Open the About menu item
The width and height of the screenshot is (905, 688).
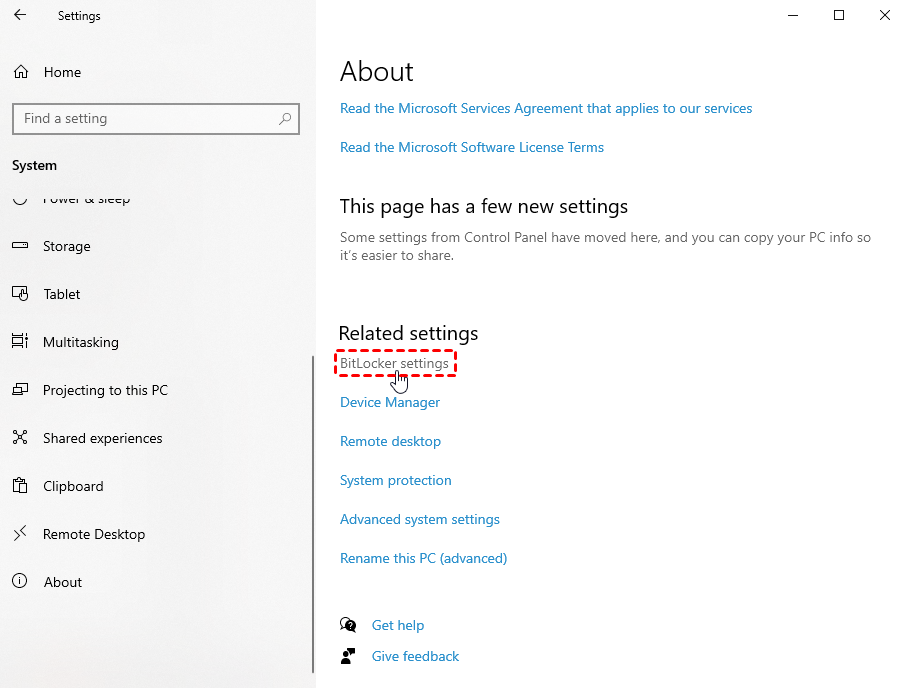click(63, 582)
